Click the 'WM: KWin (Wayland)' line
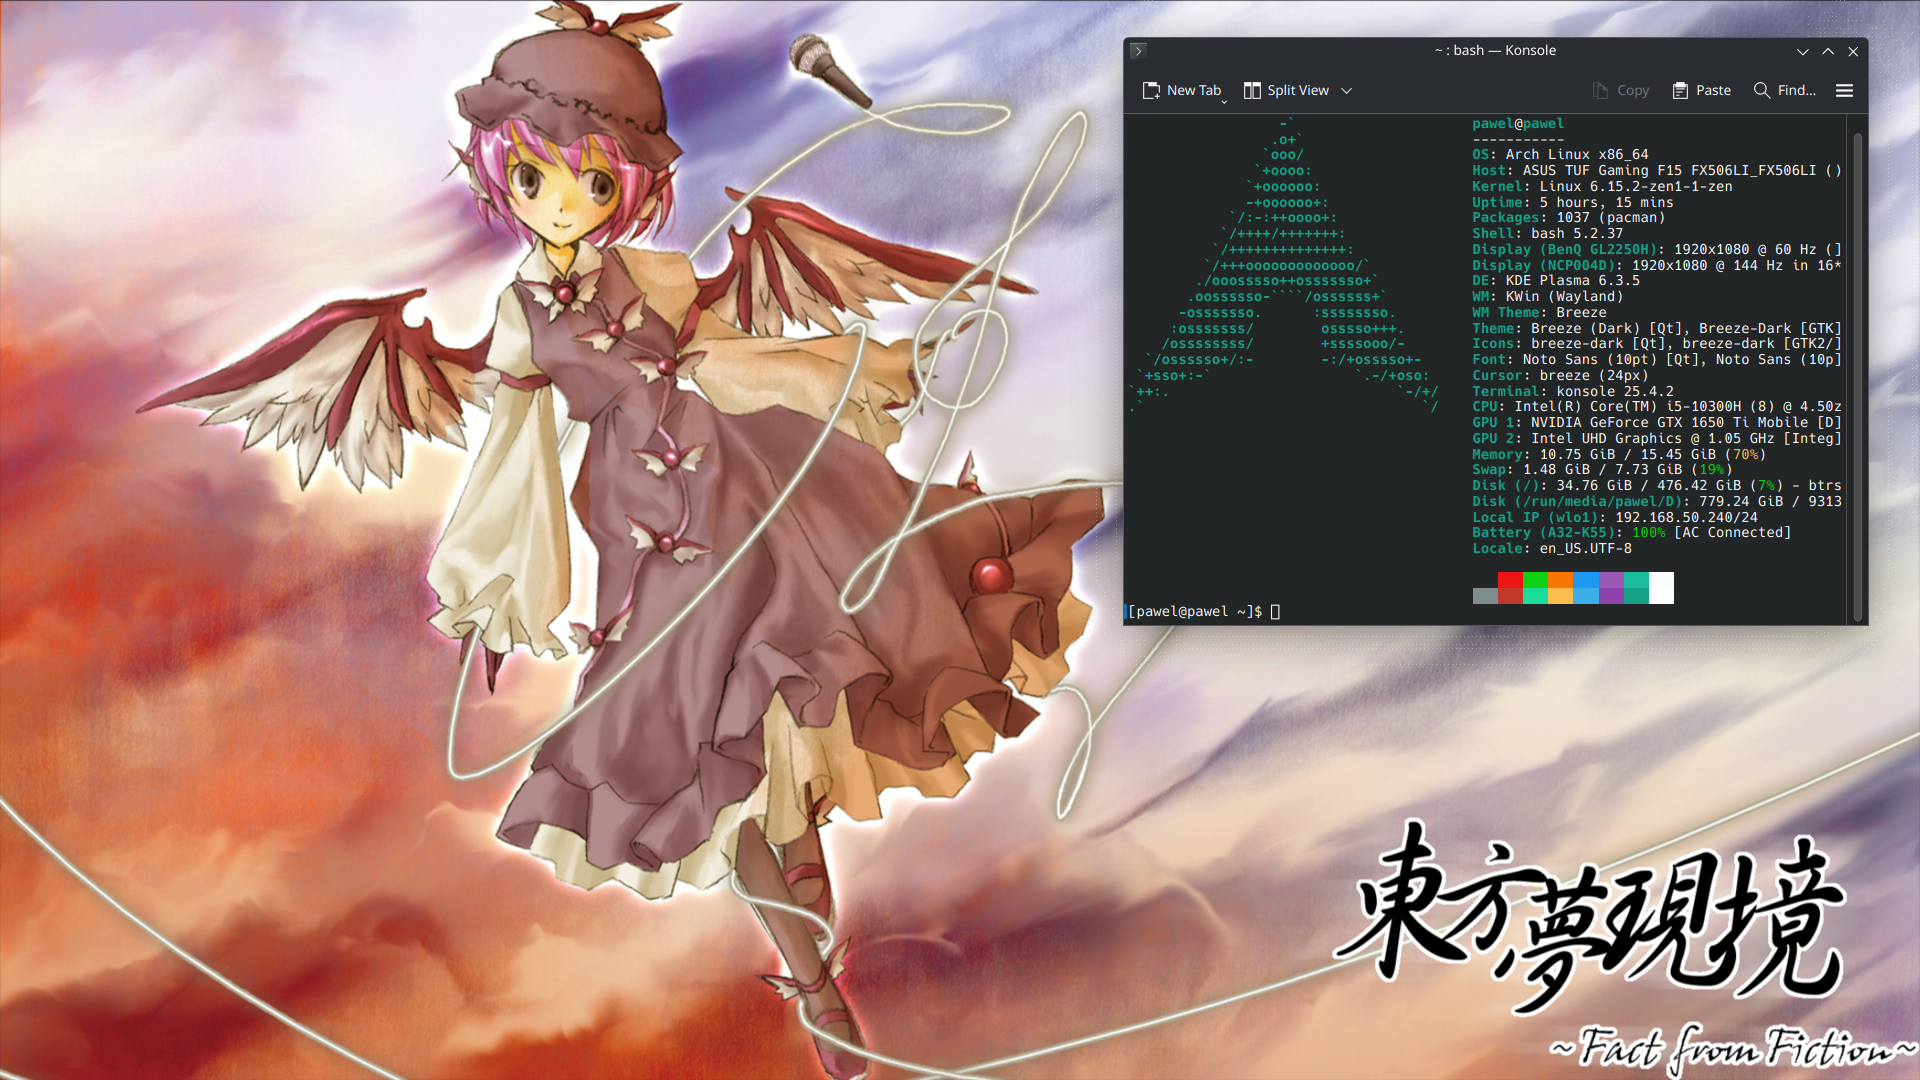1920x1080 pixels. coord(1547,297)
